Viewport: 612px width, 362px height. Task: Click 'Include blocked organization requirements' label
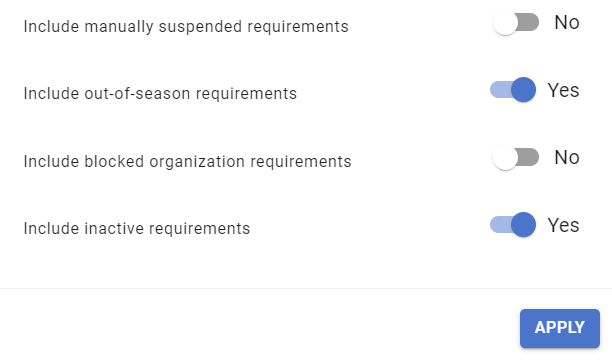(187, 162)
